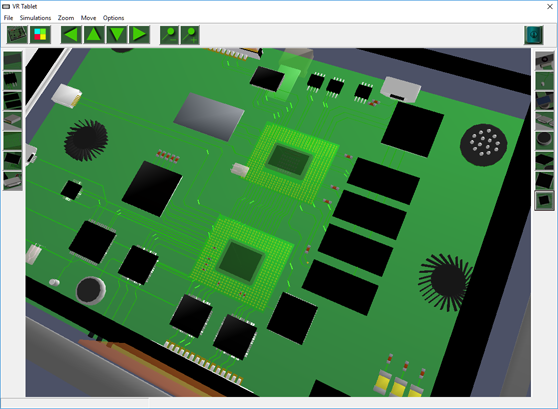This screenshot has height=409, width=558.
Task: Select the camera lens thumbnail at top right
Action: click(x=544, y=61)
